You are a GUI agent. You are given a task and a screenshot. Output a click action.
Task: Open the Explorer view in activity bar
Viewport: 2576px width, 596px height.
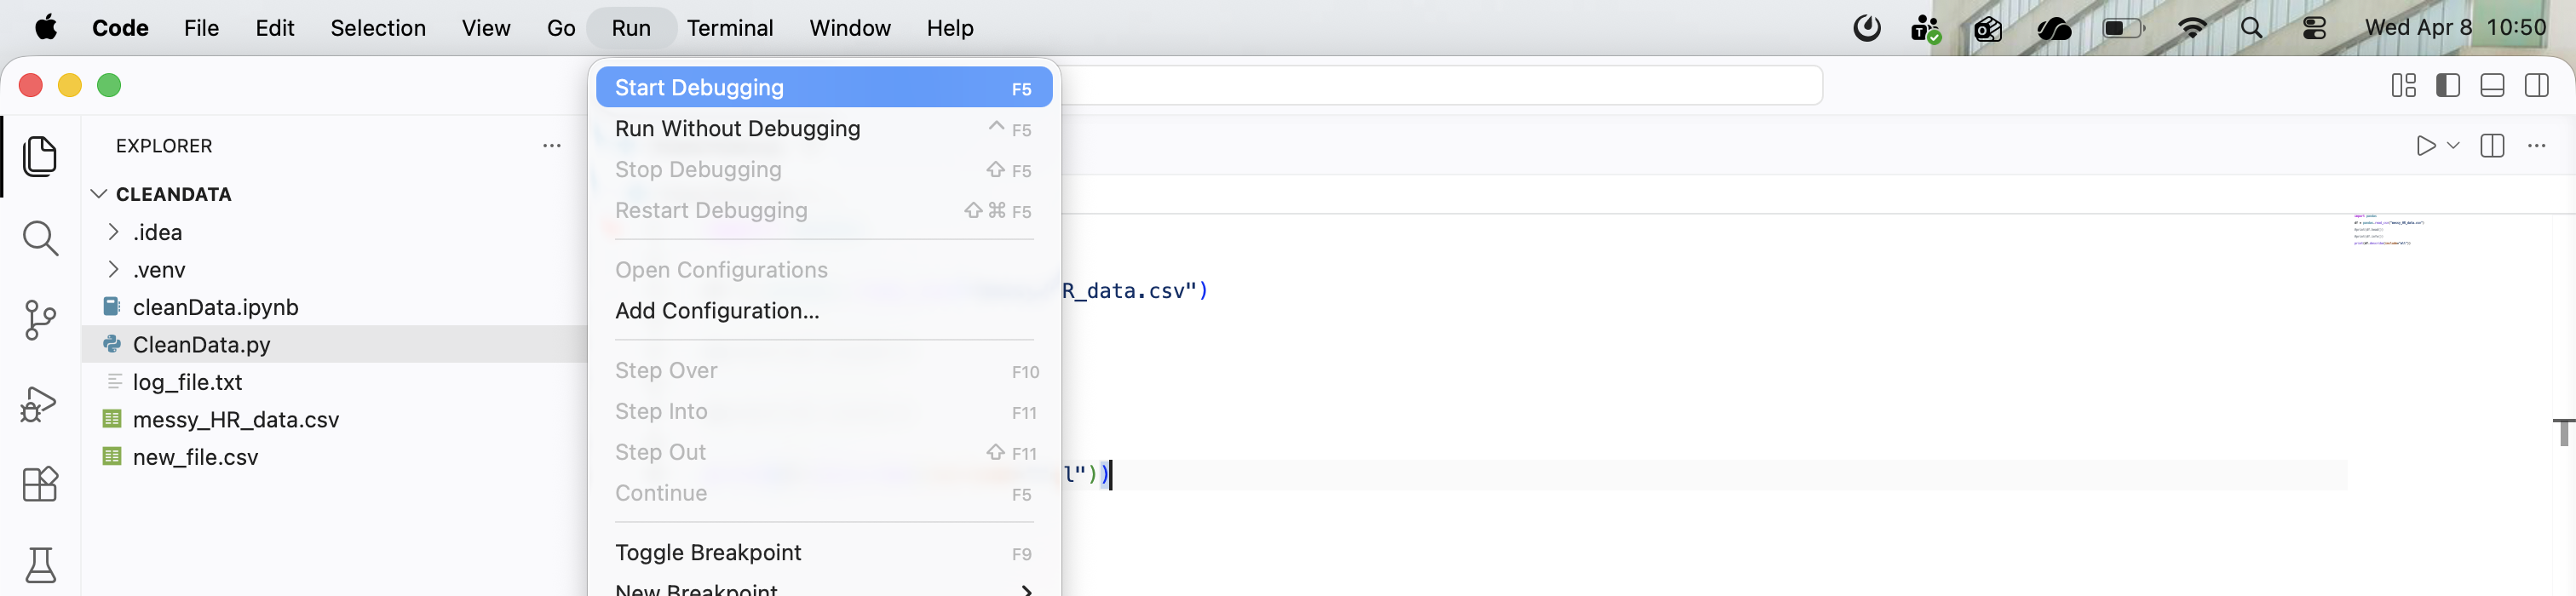40,156
